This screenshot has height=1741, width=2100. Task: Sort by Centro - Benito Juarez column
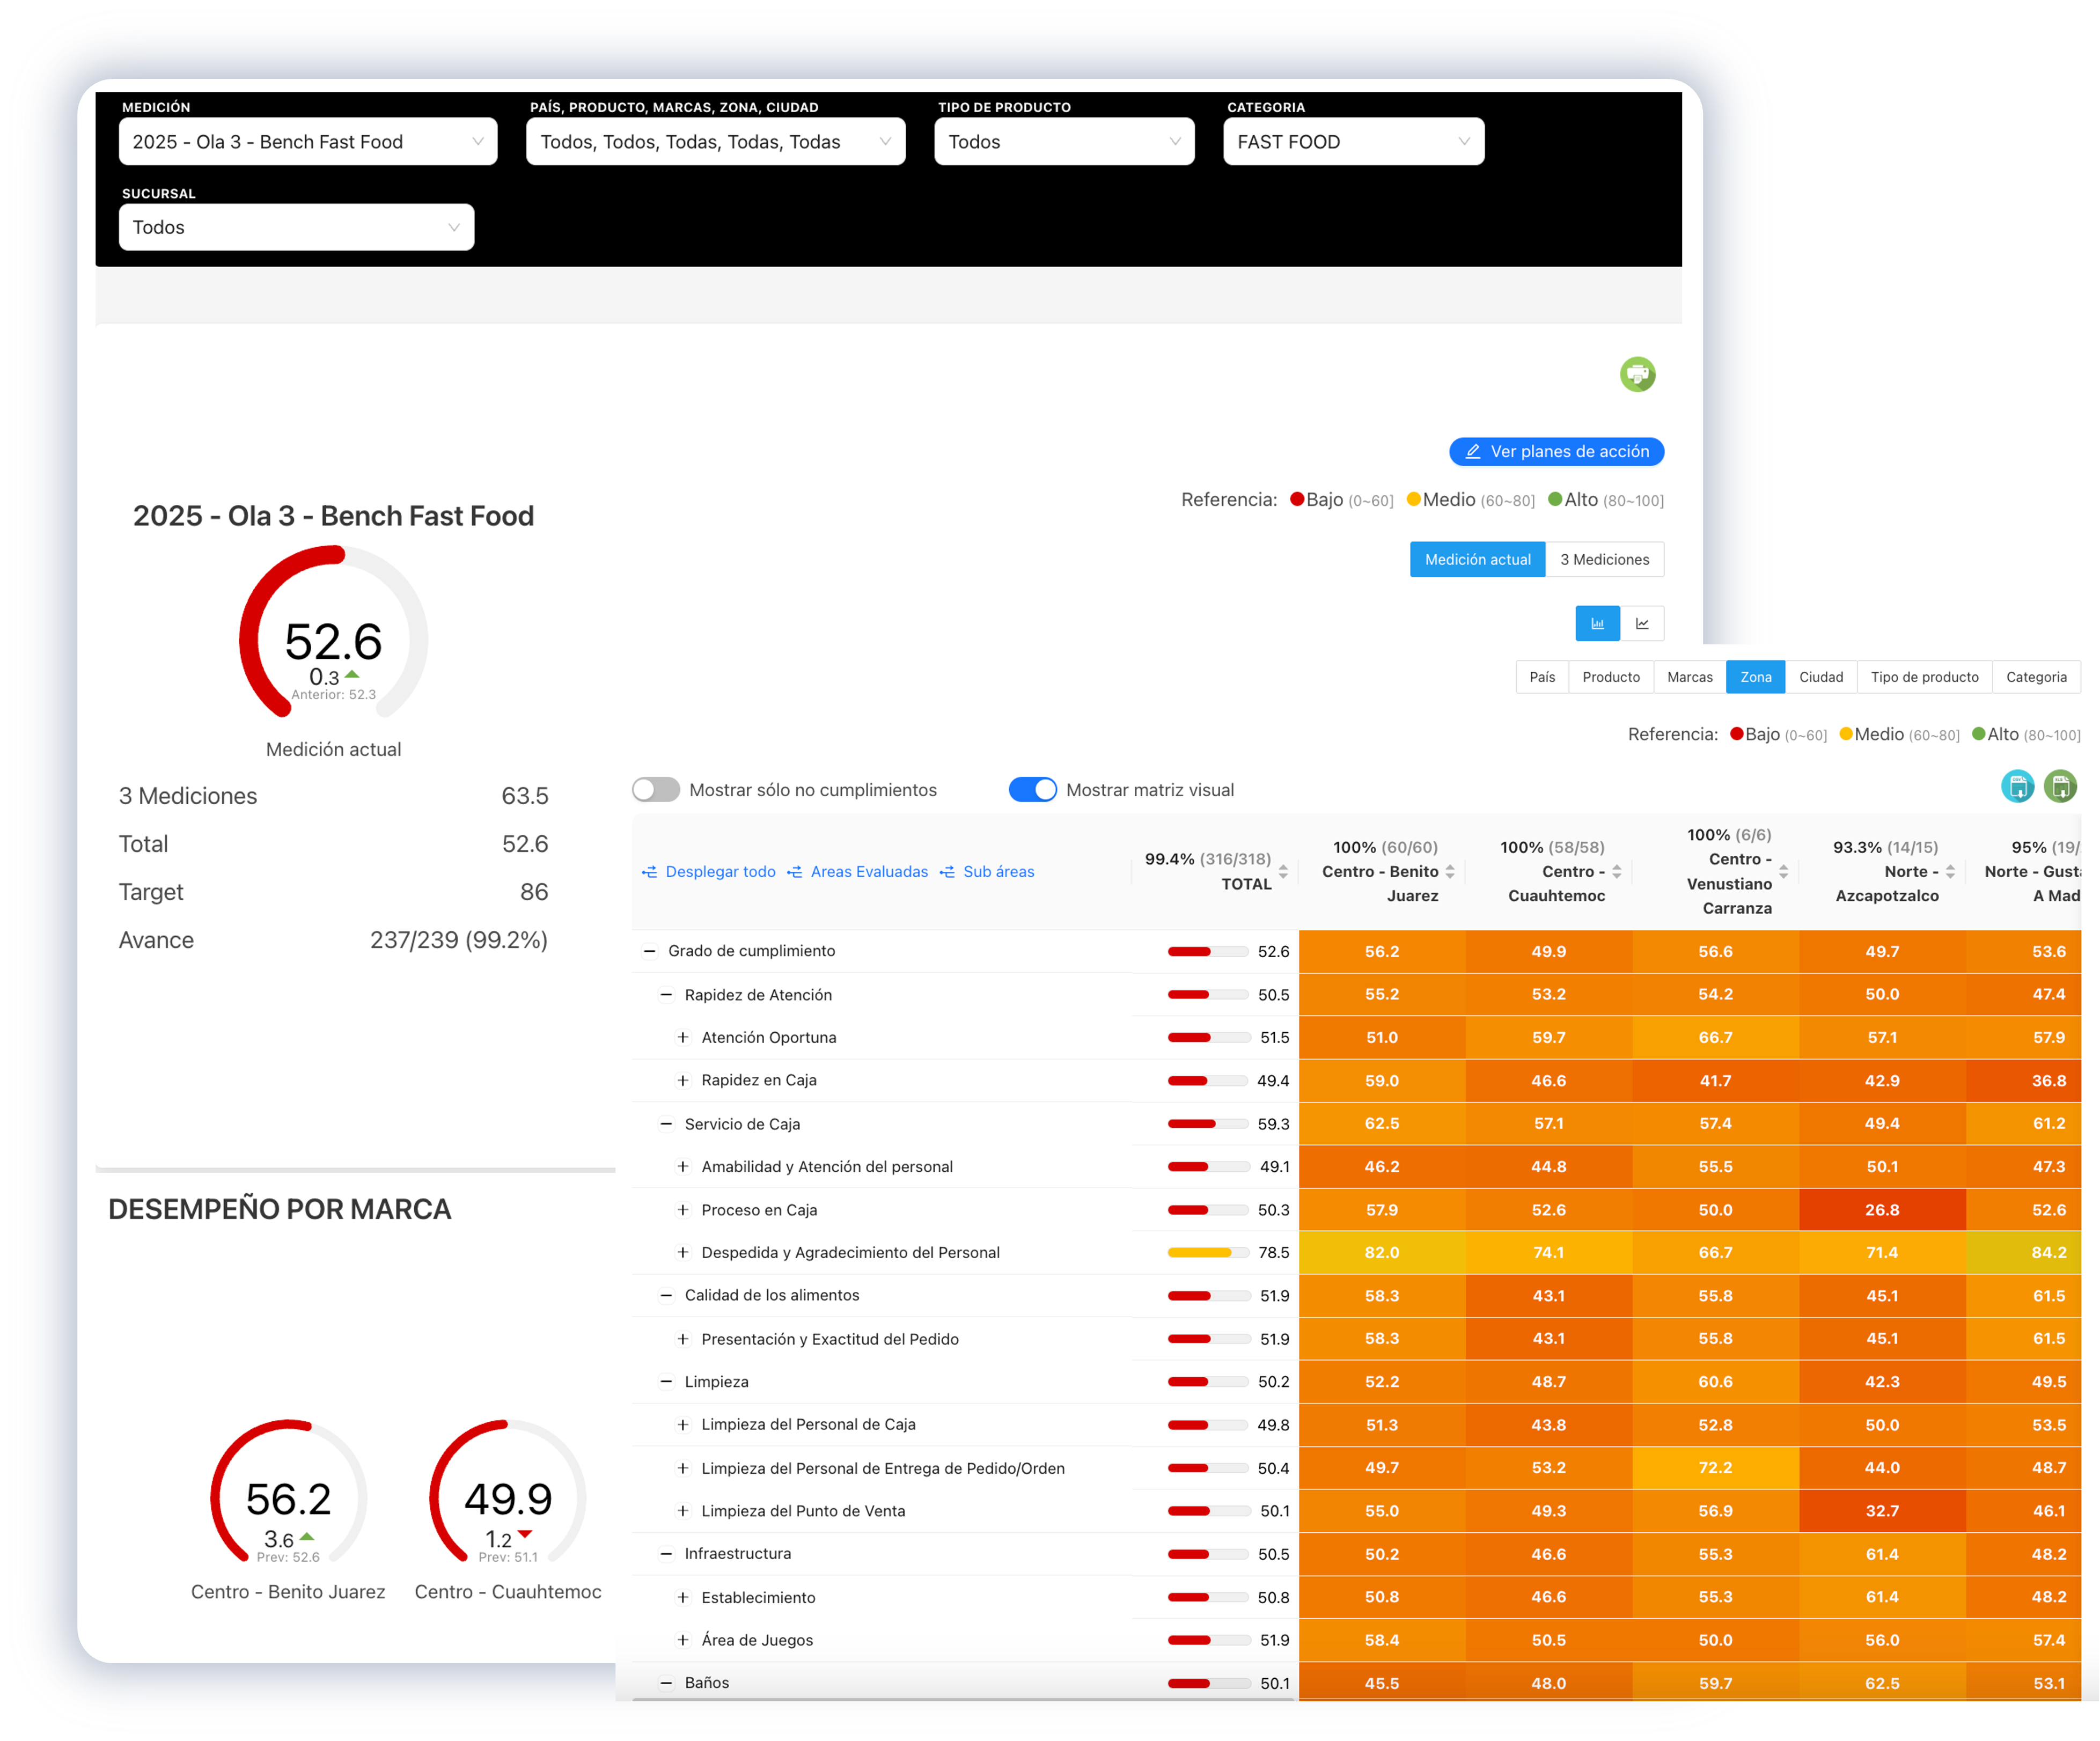[1450, 872]
